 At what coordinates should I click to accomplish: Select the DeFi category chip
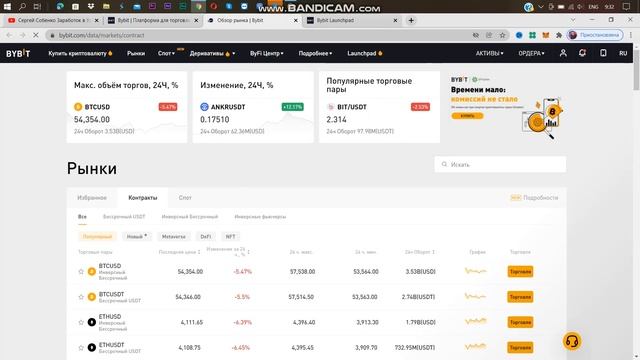pyautogui.click(x=206, y=236)
